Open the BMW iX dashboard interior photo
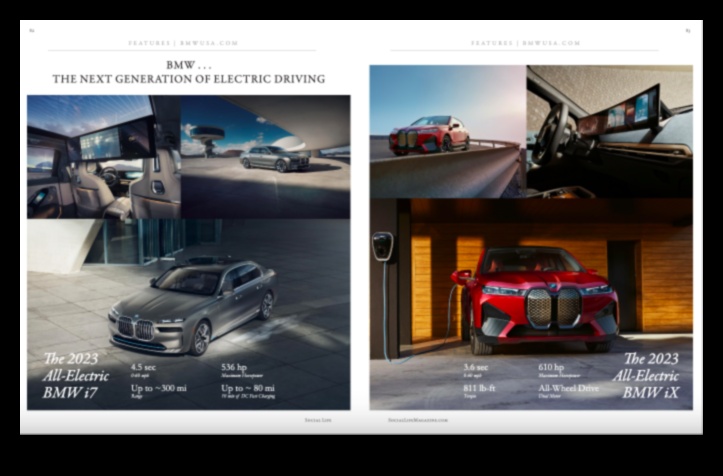The height and width of the screenshot is (476, 723). point(609,131)
